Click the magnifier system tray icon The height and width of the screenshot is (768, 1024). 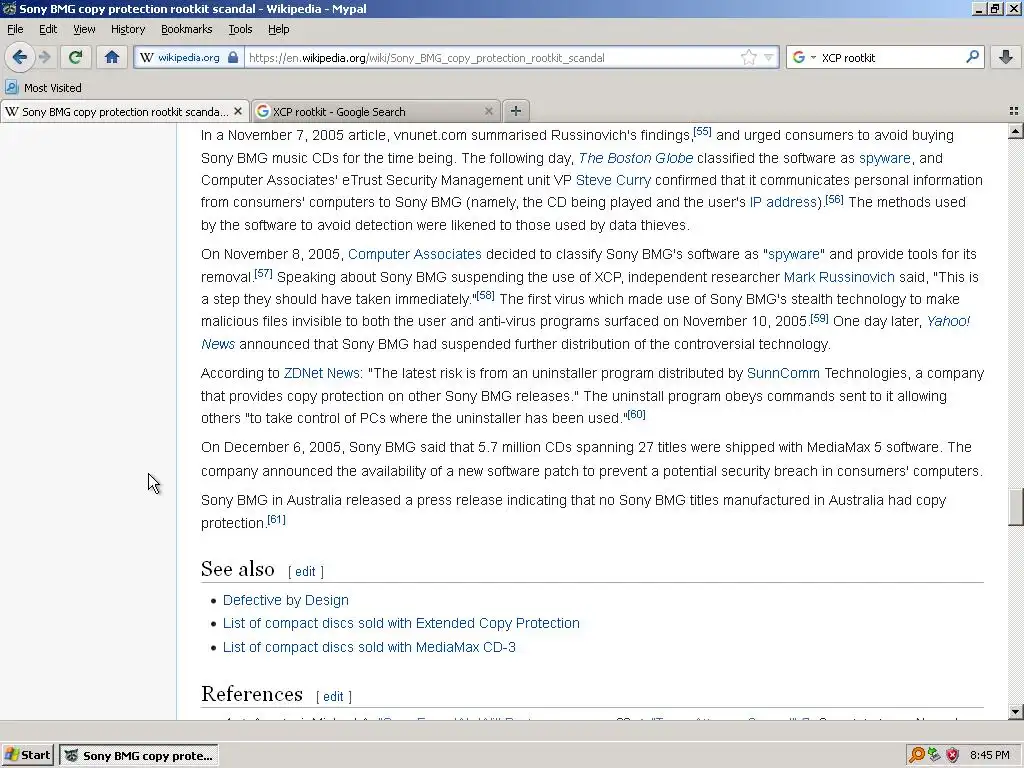tap(917, 755)
